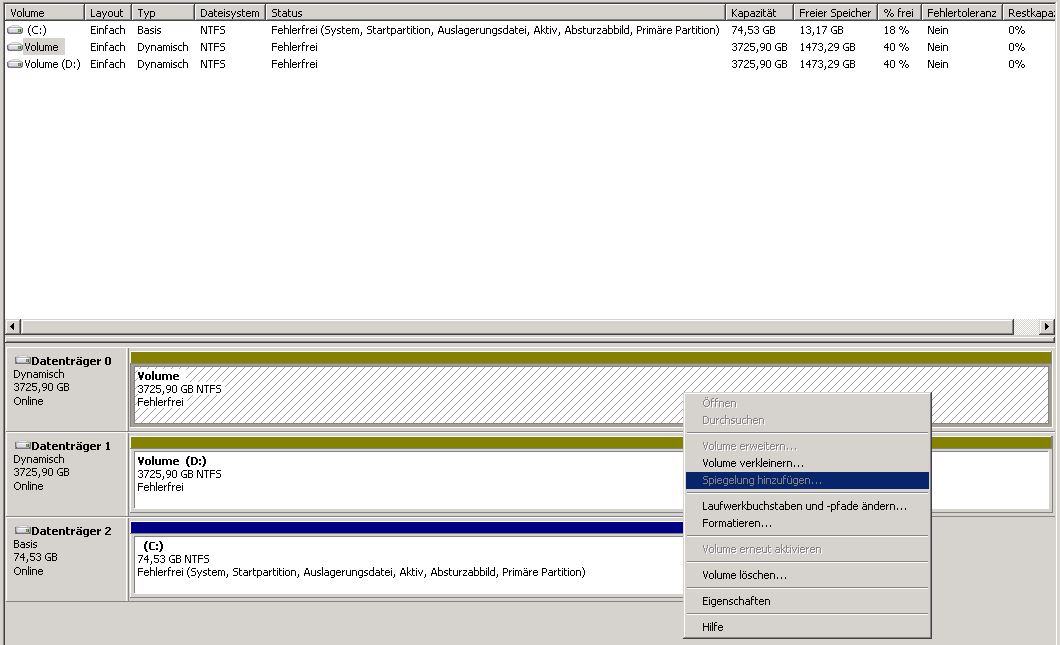Click the Datenträger 2 disk icon
Image resolution: width=1060 pixels, height=645 pixels.
[x=22, y=531]
